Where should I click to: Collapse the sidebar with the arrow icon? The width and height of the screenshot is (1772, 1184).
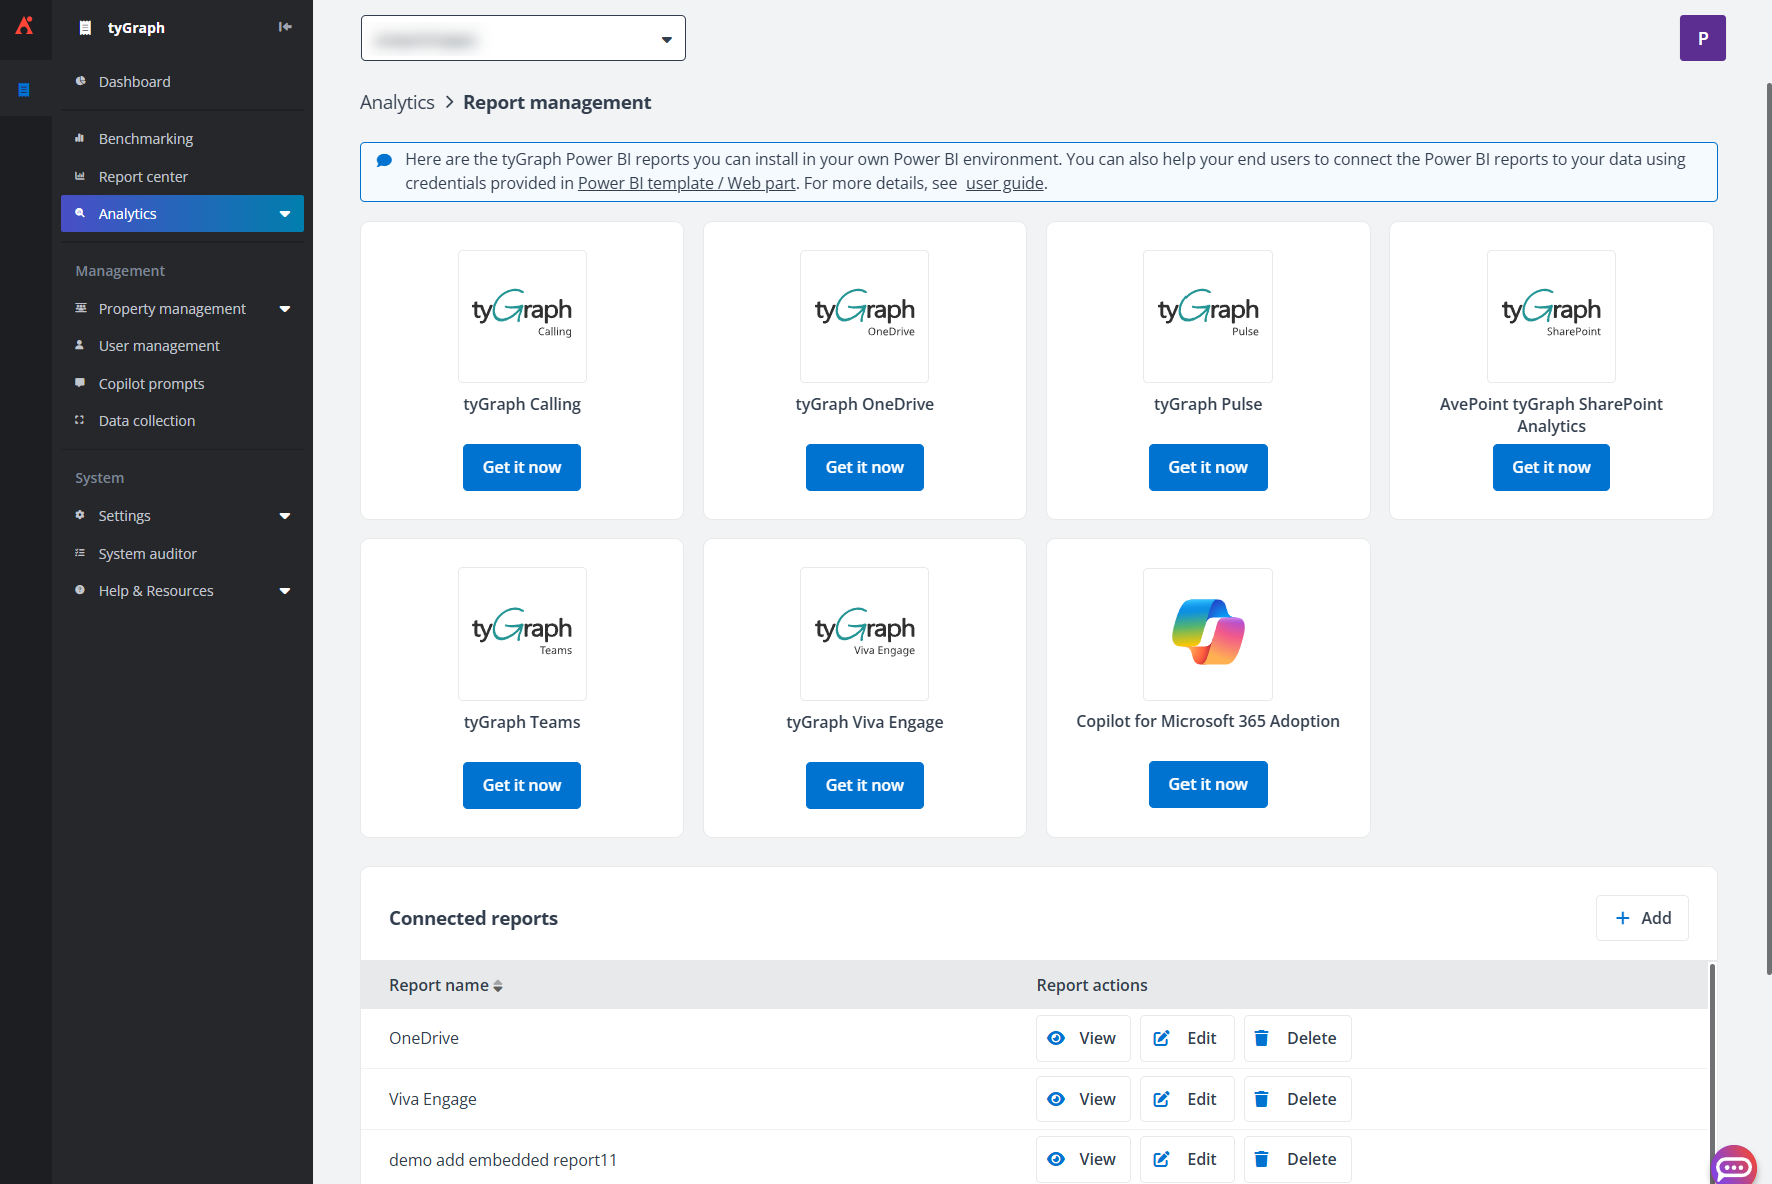285,27
